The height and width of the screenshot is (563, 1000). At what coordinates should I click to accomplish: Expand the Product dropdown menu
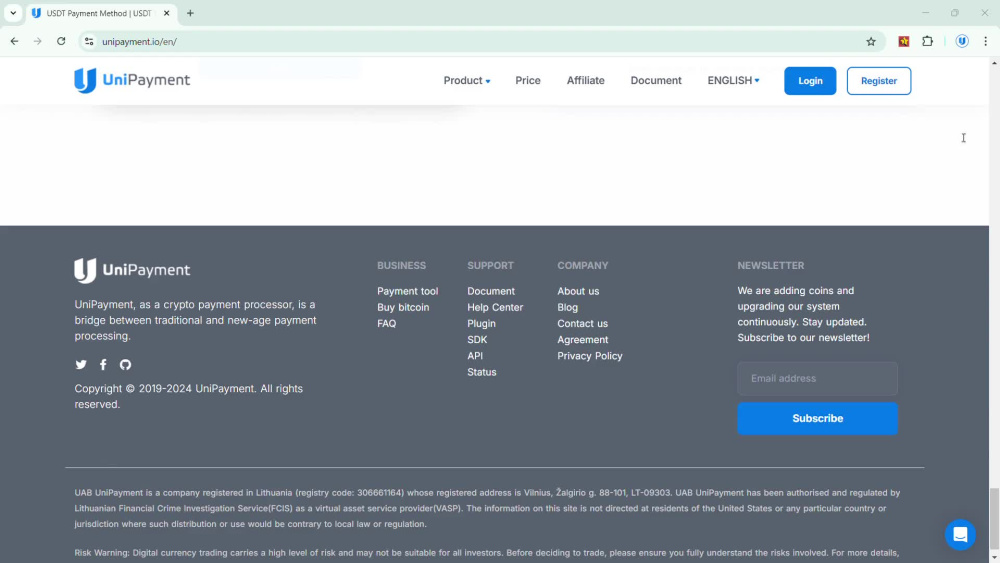(x=467, y=80)
